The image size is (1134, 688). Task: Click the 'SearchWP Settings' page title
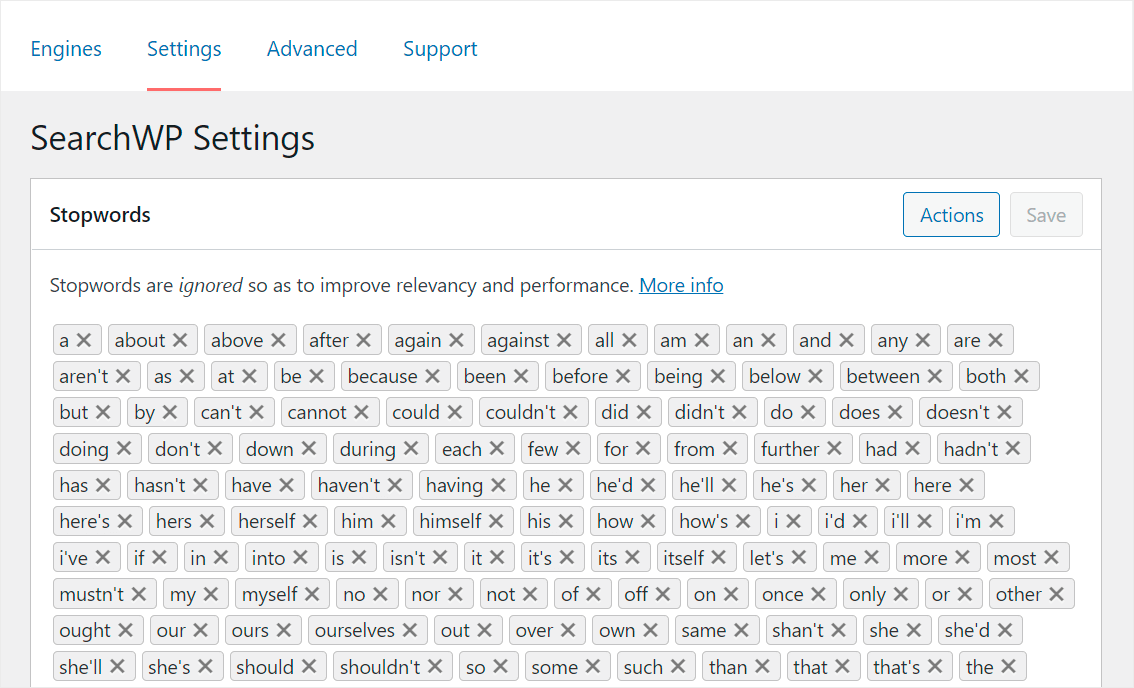click(173, 137)
